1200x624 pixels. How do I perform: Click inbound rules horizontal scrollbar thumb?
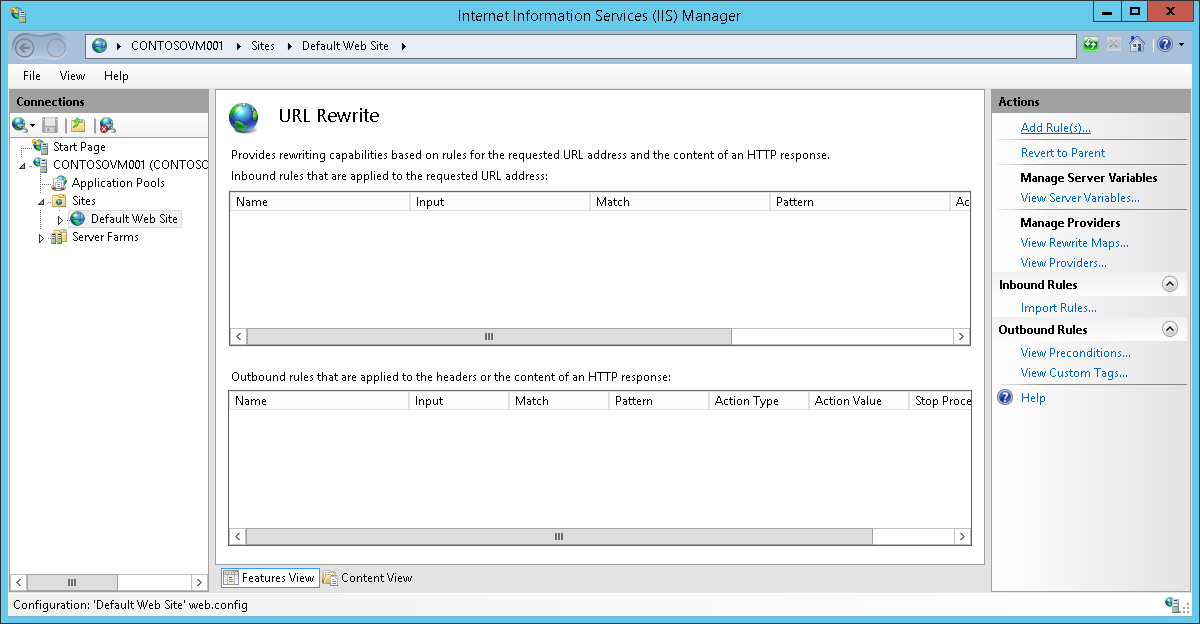489,337
